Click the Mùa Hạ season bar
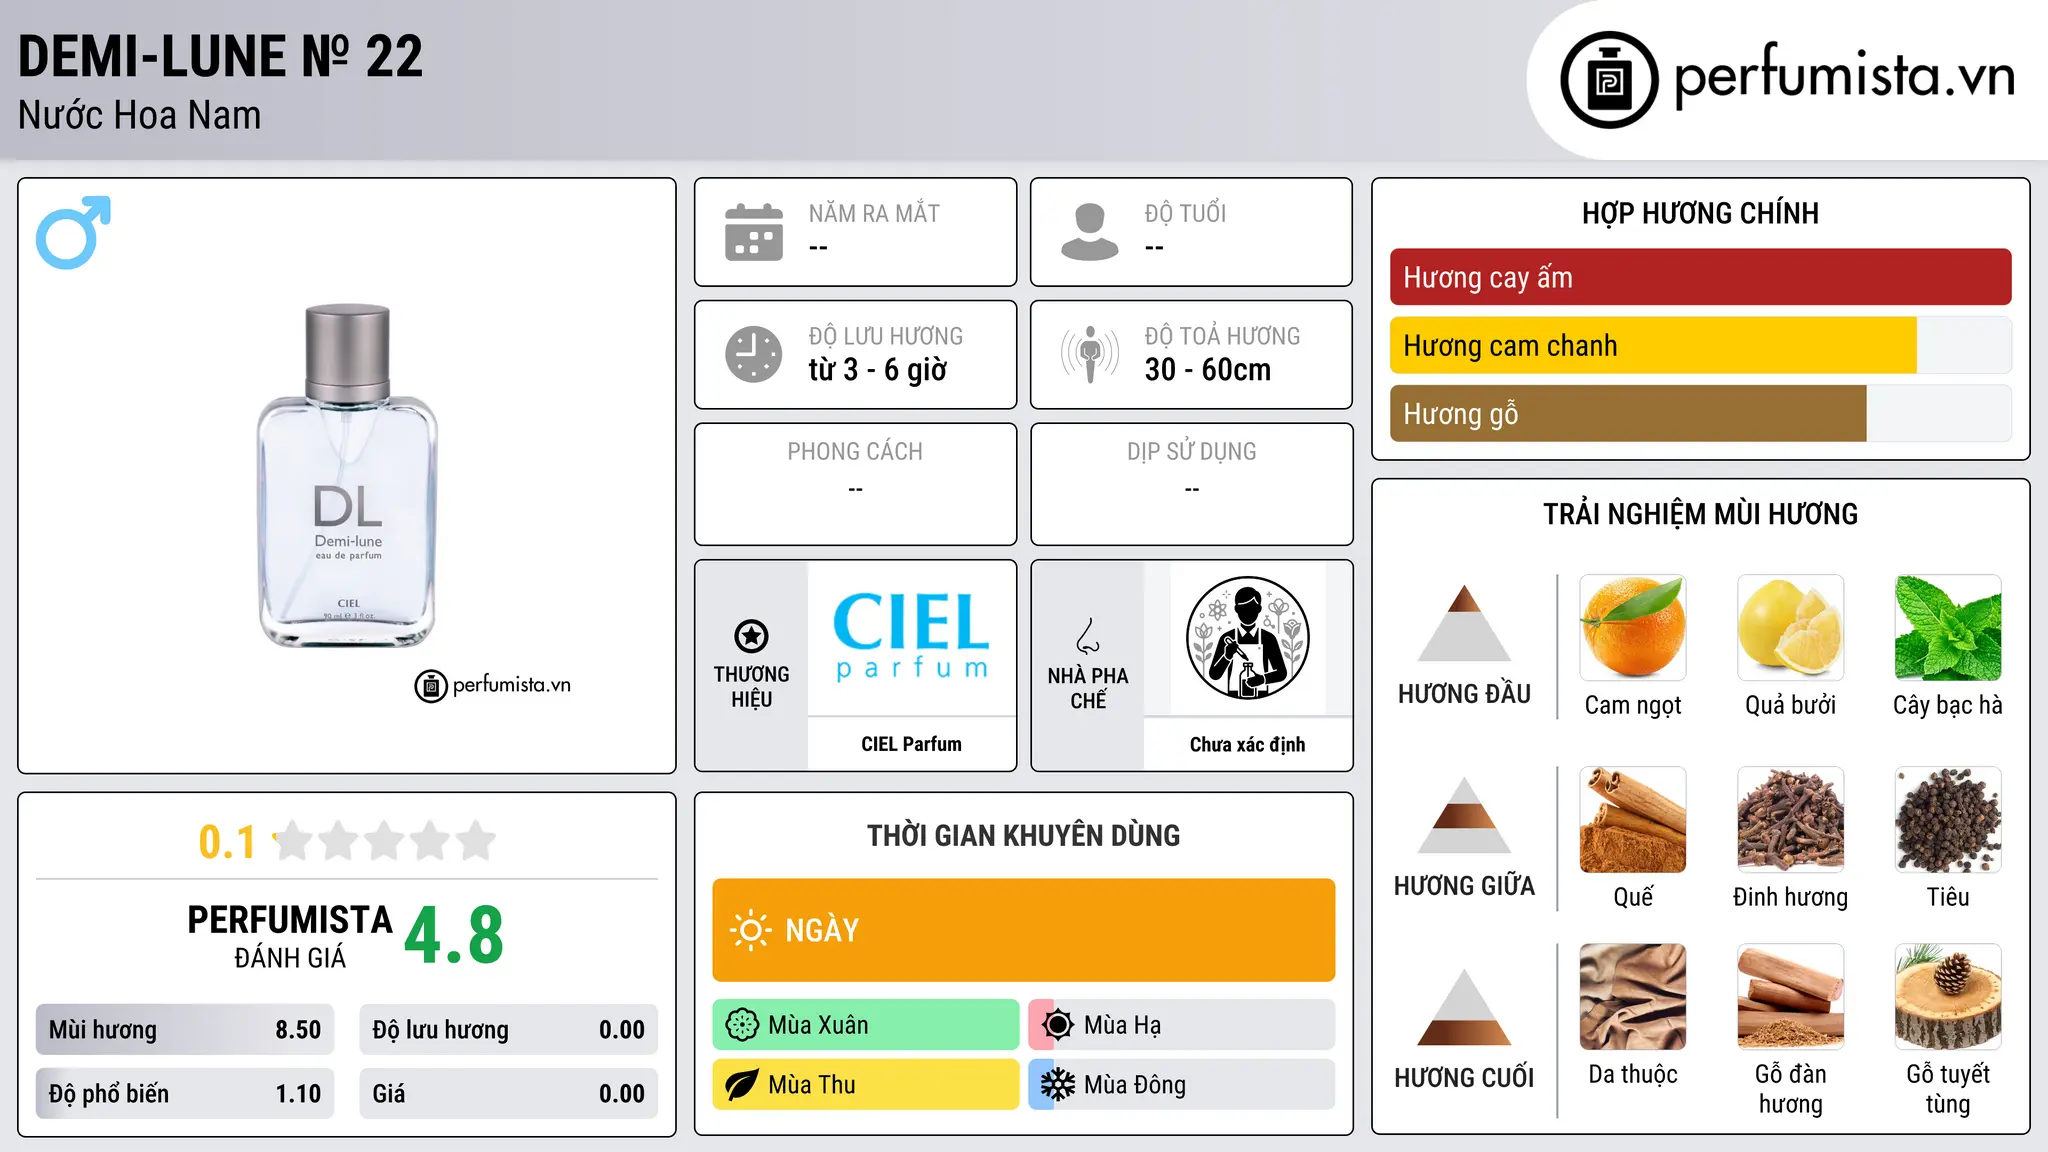The height and width of the screenshot is (1152, 2048). [1182, 1025]
